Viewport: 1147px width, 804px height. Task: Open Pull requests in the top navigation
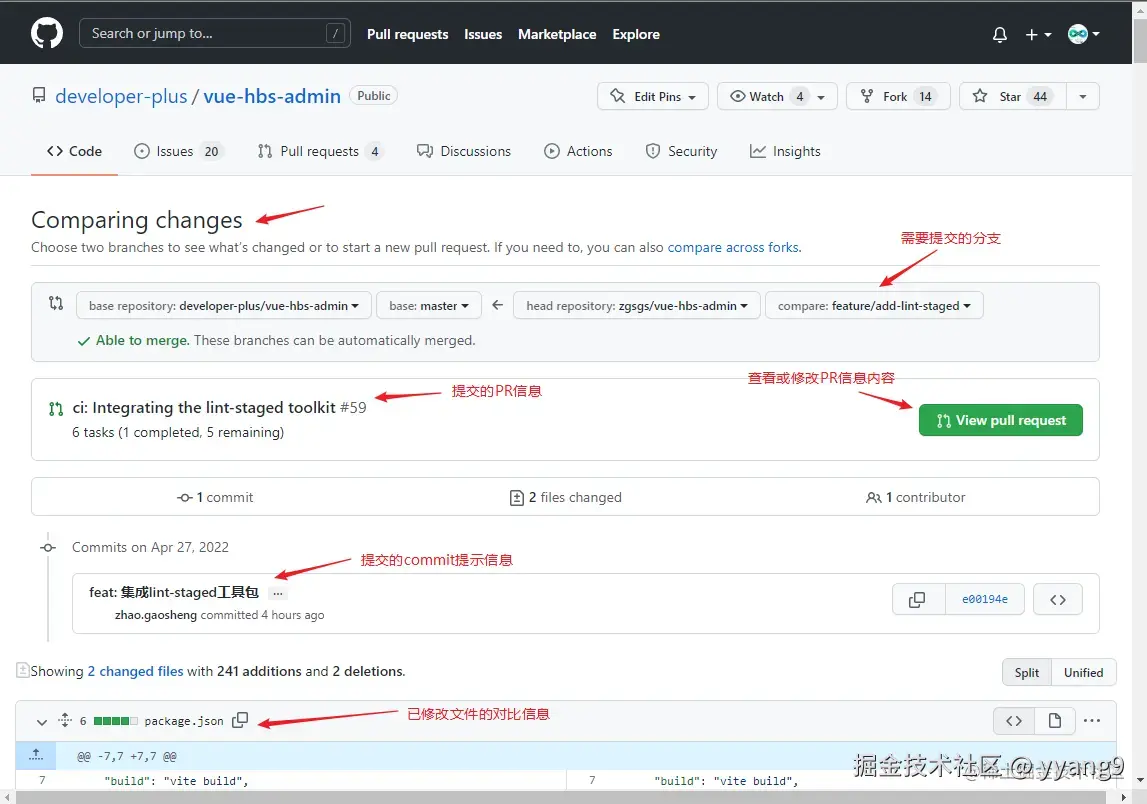click(x=407, y=34)
